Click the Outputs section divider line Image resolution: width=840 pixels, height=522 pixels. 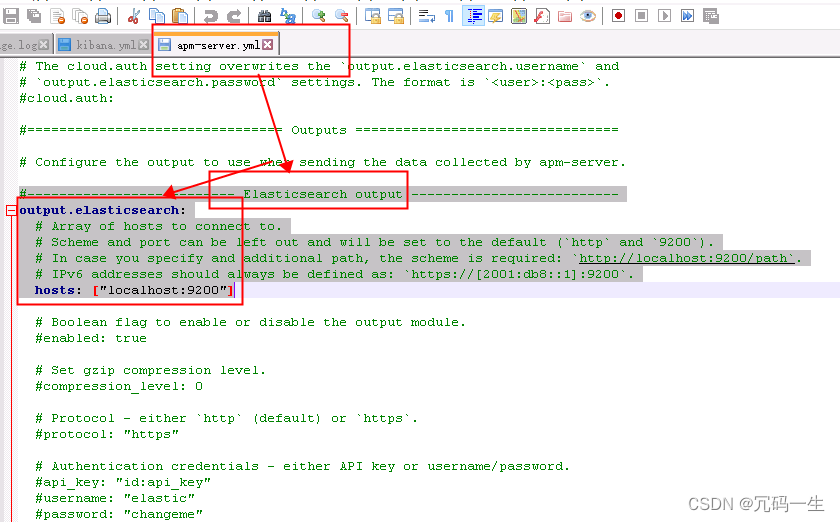point(319,130)
